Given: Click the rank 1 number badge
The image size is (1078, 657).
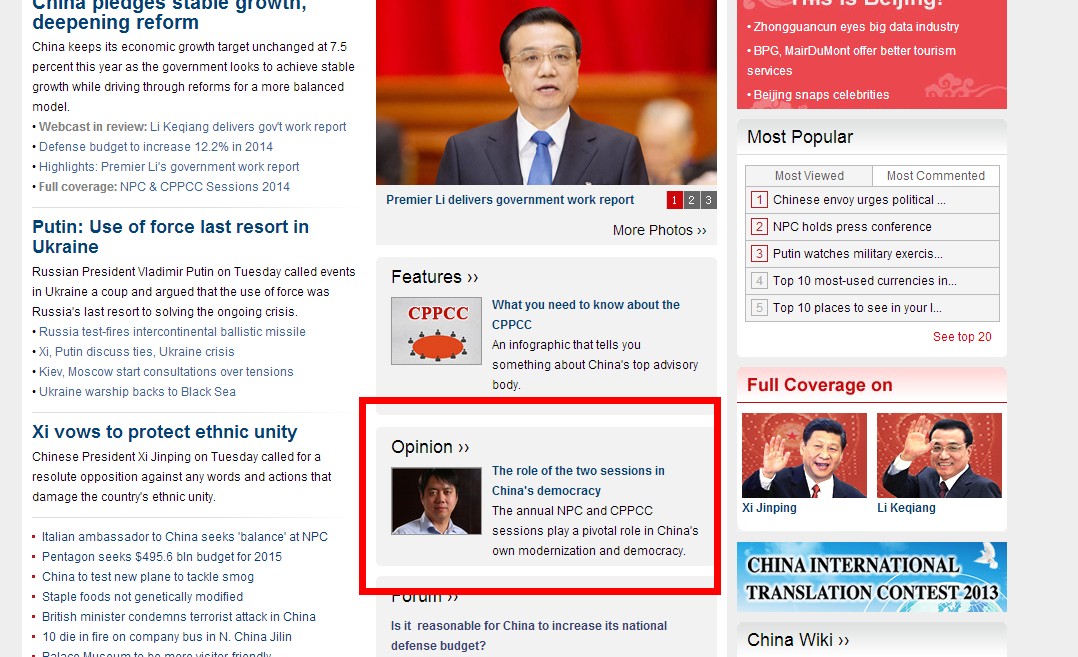Looking at the screenshot, I should (x=759, y=200).
